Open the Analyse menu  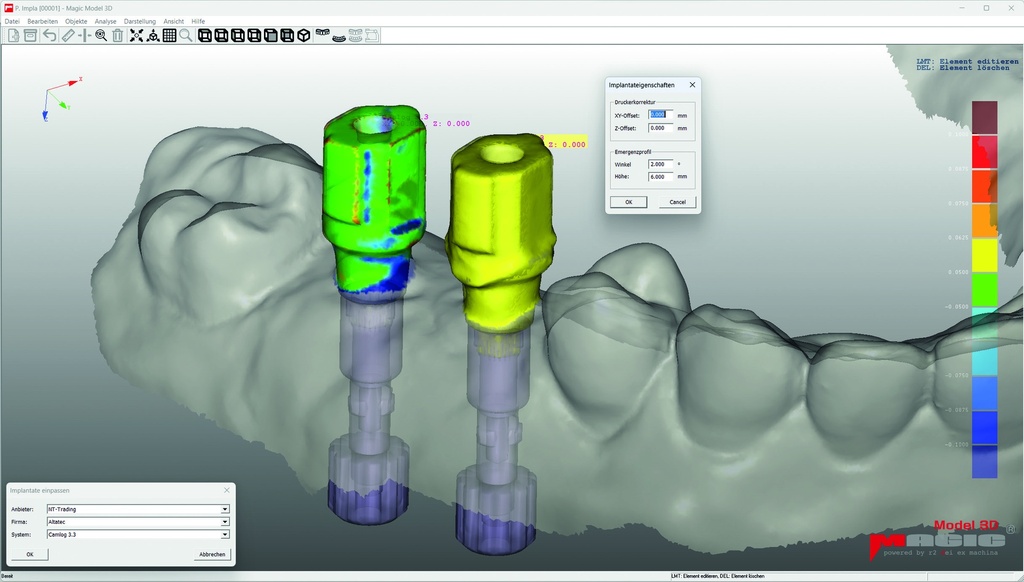[x=105, y=22]
